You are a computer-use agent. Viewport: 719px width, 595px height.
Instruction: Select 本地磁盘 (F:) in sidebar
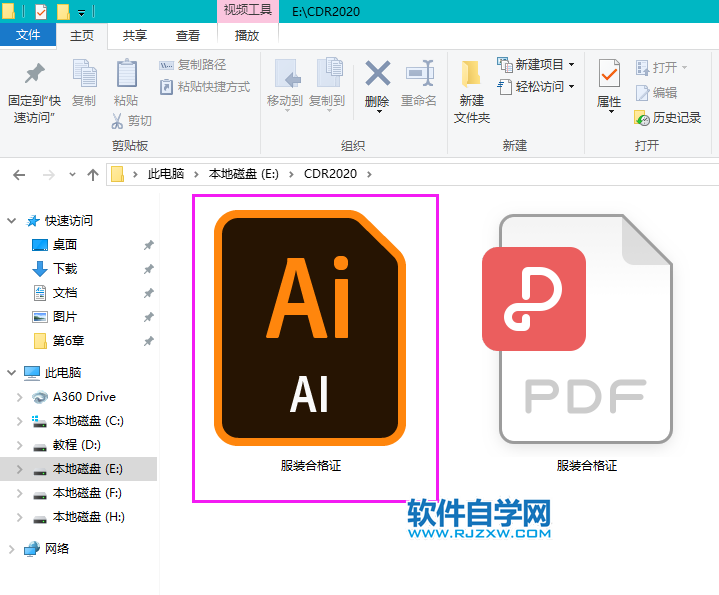click(87, 493)
